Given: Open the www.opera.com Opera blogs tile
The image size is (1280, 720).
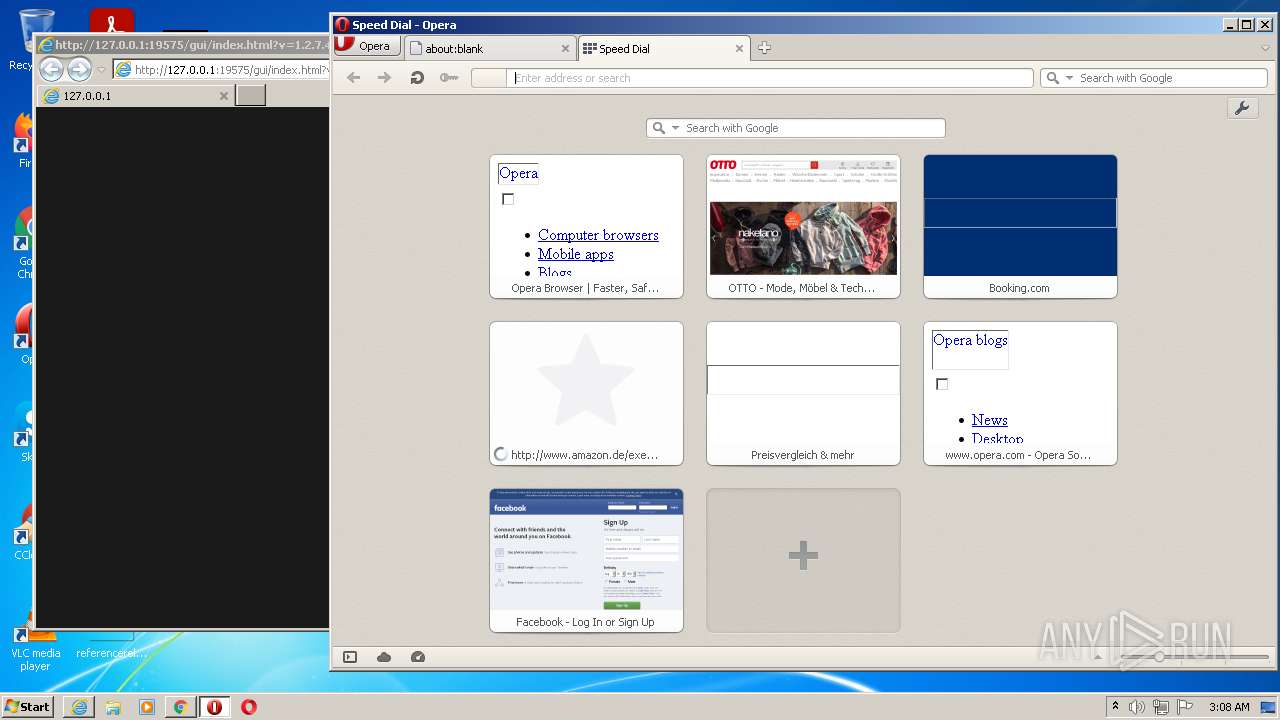Looking at the screenshot, I should pos(1020,393).
